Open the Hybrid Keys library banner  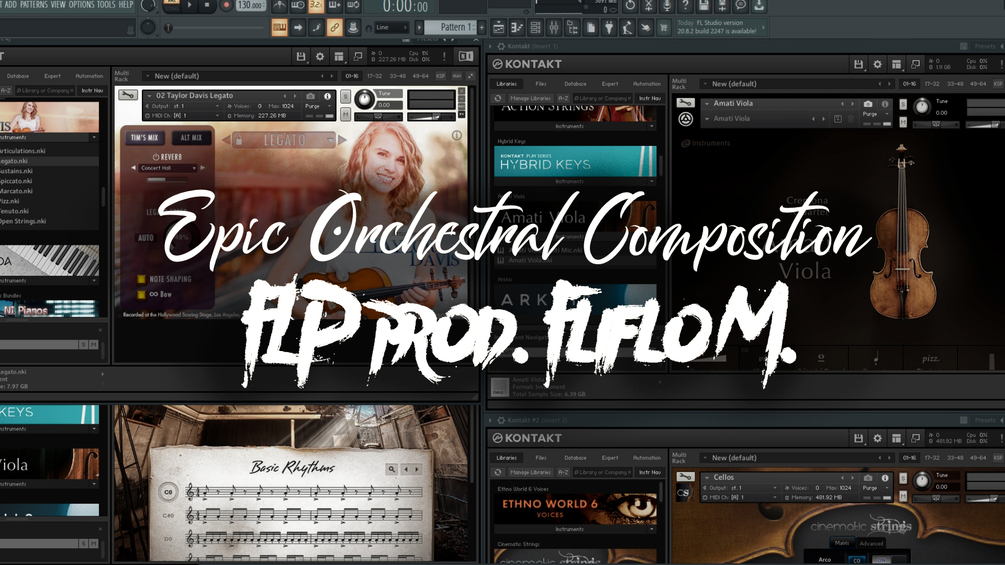coord(575,161)
